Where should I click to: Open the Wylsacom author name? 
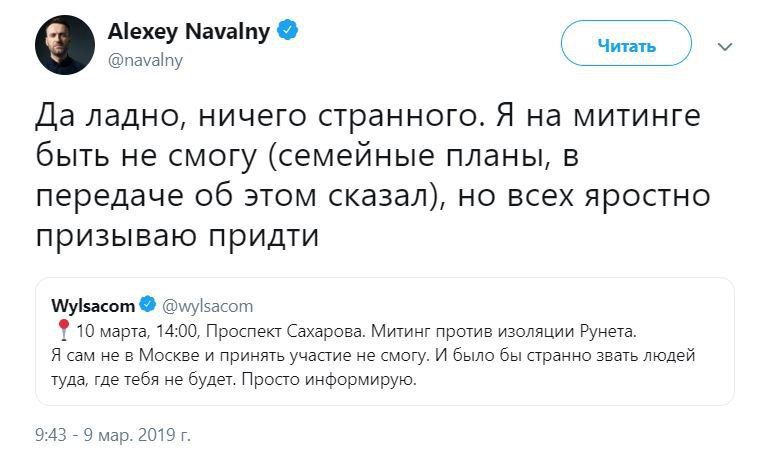(x=93, y=306)
